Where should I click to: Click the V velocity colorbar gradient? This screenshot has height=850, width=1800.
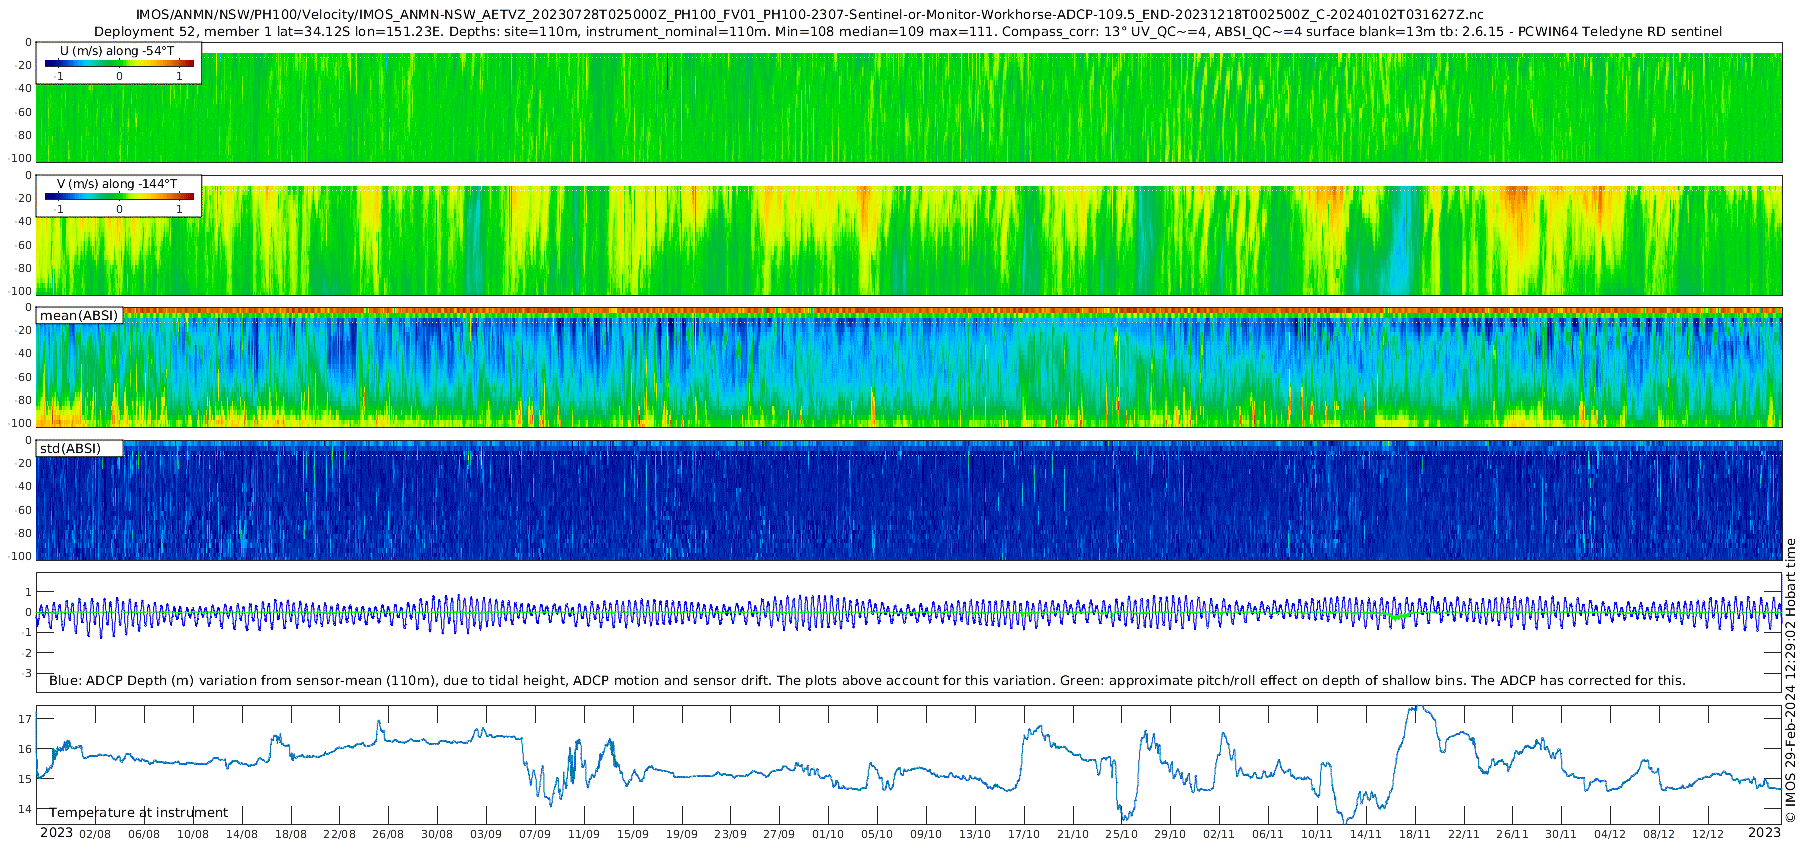pyautogui.click(x=119, y=196)
